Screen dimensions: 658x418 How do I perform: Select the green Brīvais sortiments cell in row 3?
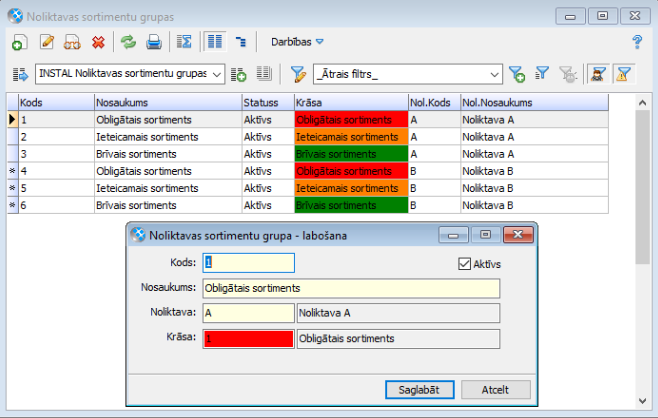(351, 154)
